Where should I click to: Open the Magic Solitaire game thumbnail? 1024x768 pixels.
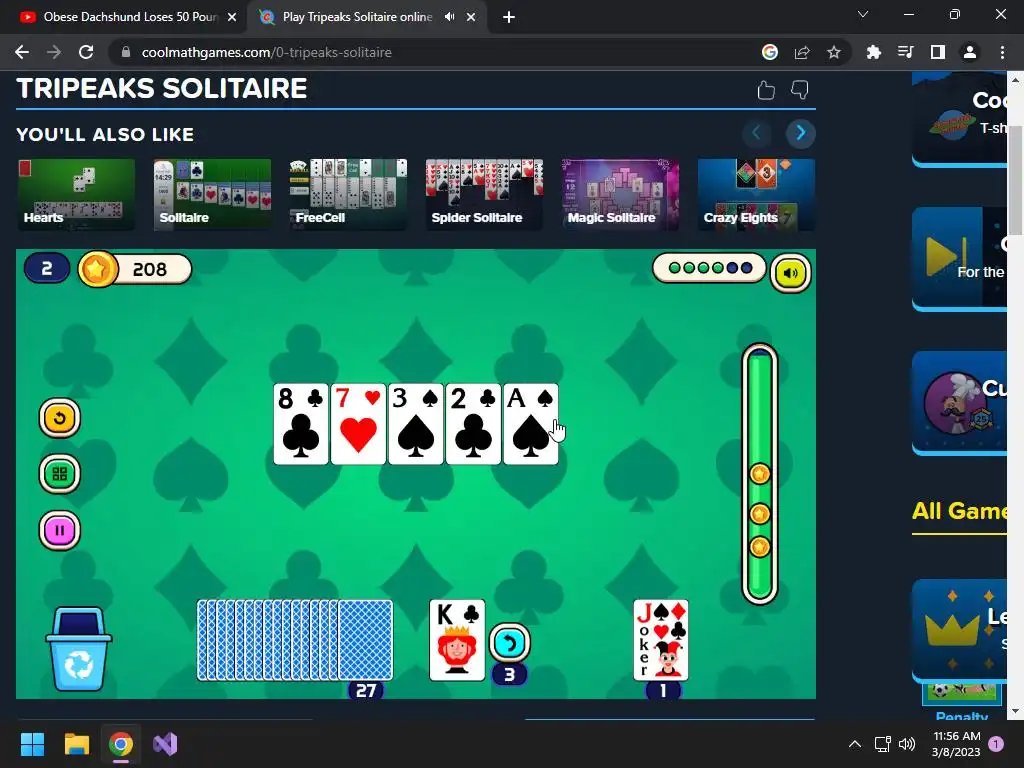click(x=620, y=195)
